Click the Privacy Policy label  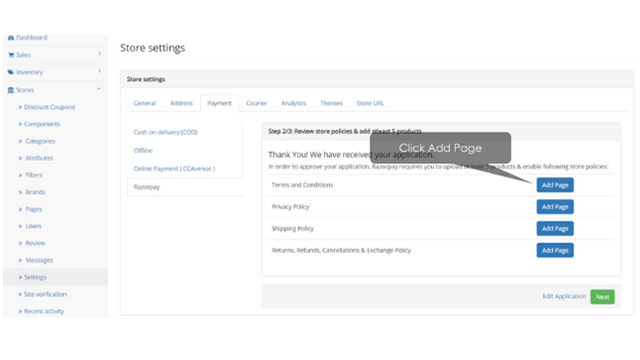coord(290,207)
